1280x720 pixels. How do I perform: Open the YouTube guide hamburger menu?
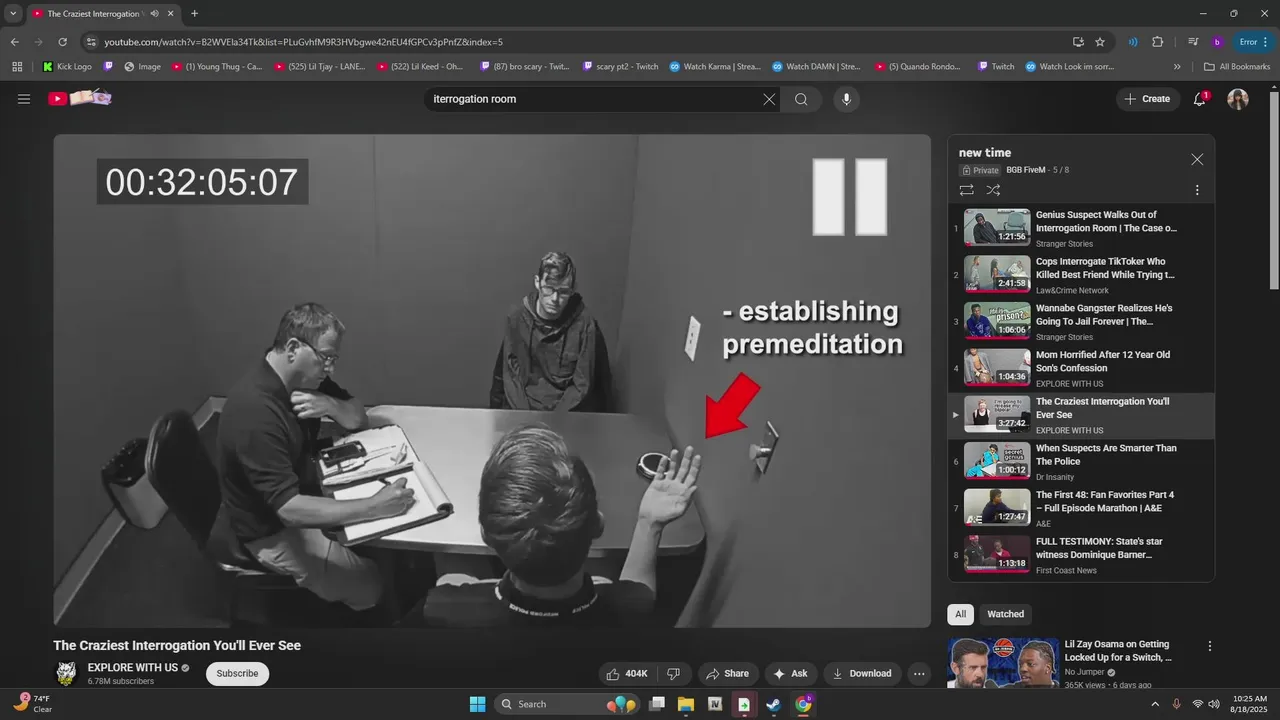point(24,99)
